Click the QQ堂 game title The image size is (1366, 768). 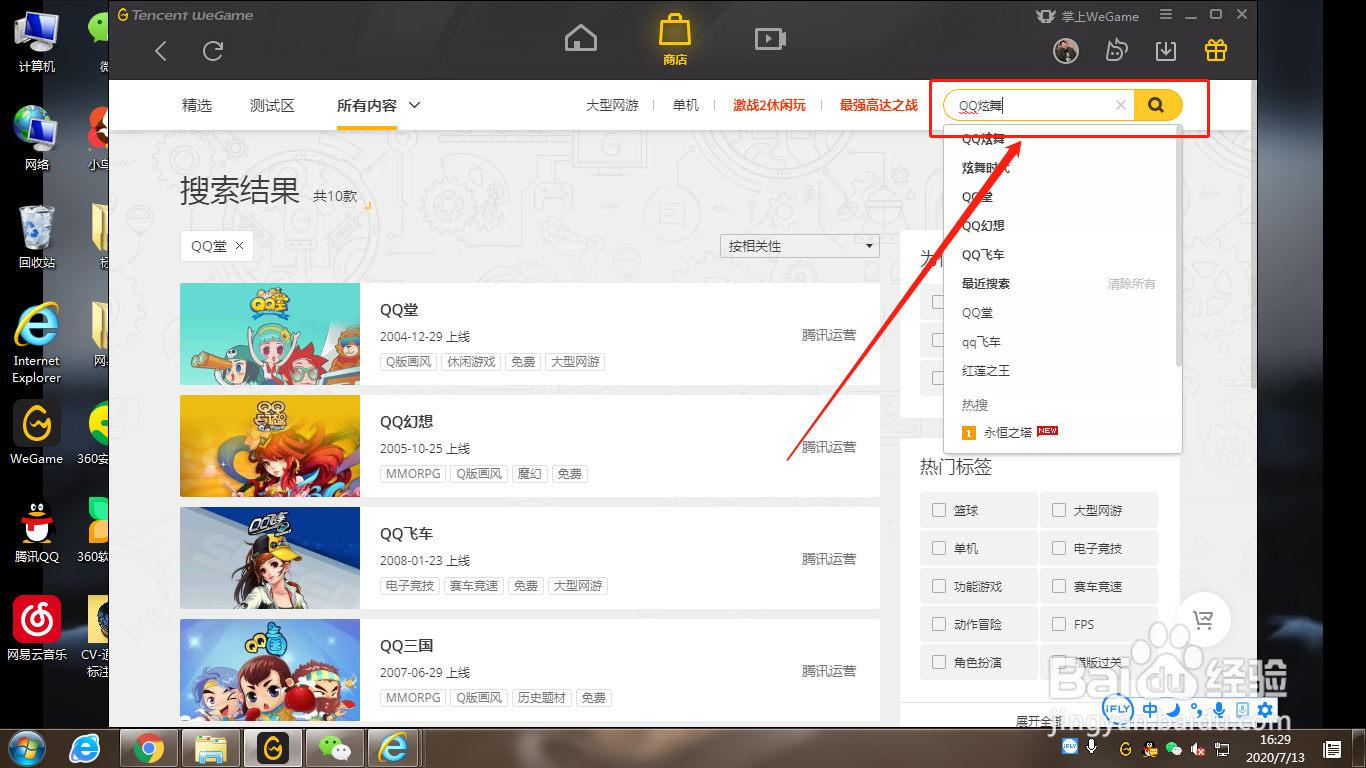[399, 310]
